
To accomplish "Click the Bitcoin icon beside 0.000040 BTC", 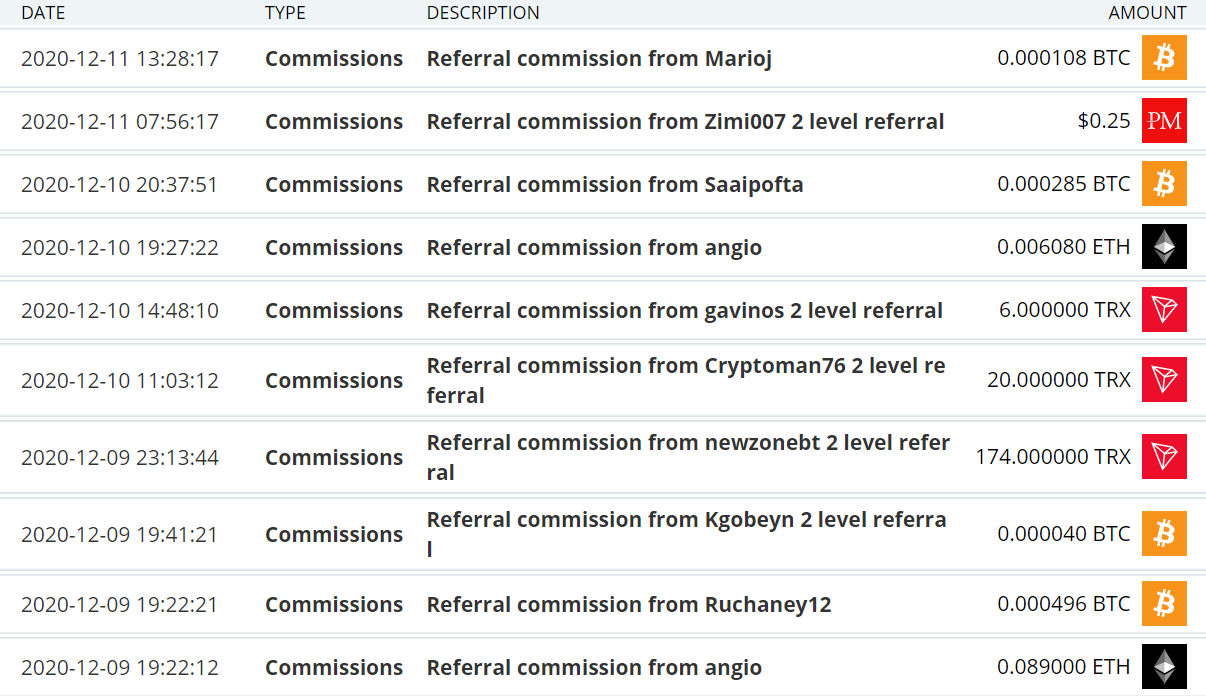I will tap(1164, 534).
